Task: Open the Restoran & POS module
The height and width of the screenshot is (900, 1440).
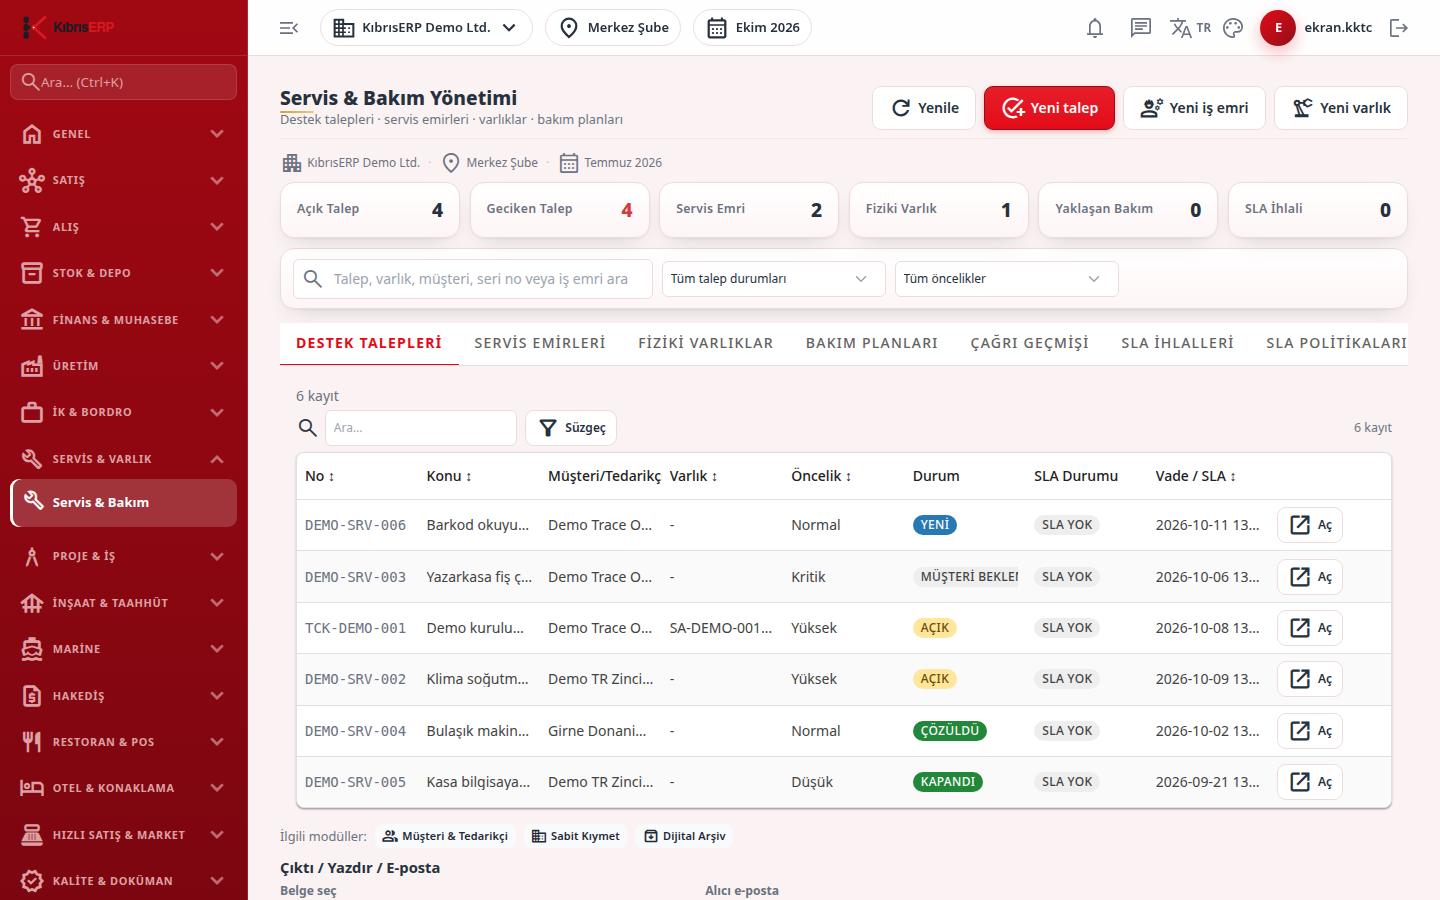Action: pyautogui.click(x=123, y=742)
